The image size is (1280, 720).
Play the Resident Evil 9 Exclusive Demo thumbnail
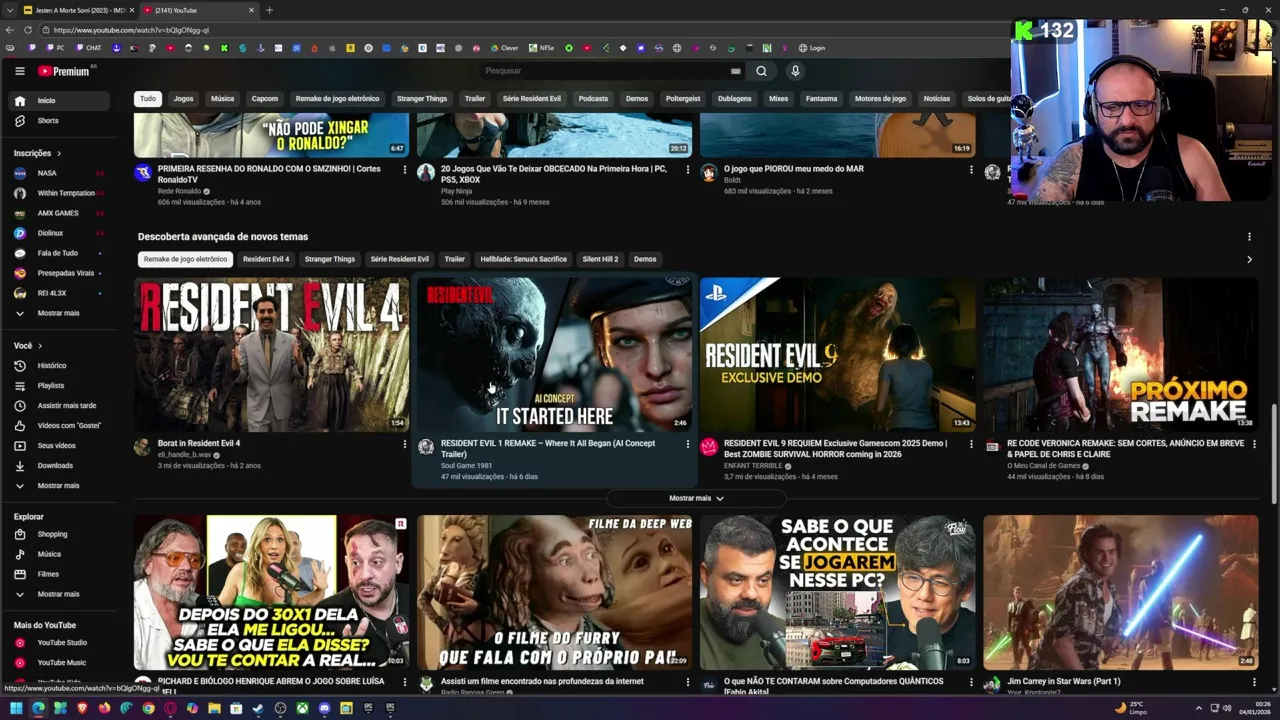[x=837, y=354]
